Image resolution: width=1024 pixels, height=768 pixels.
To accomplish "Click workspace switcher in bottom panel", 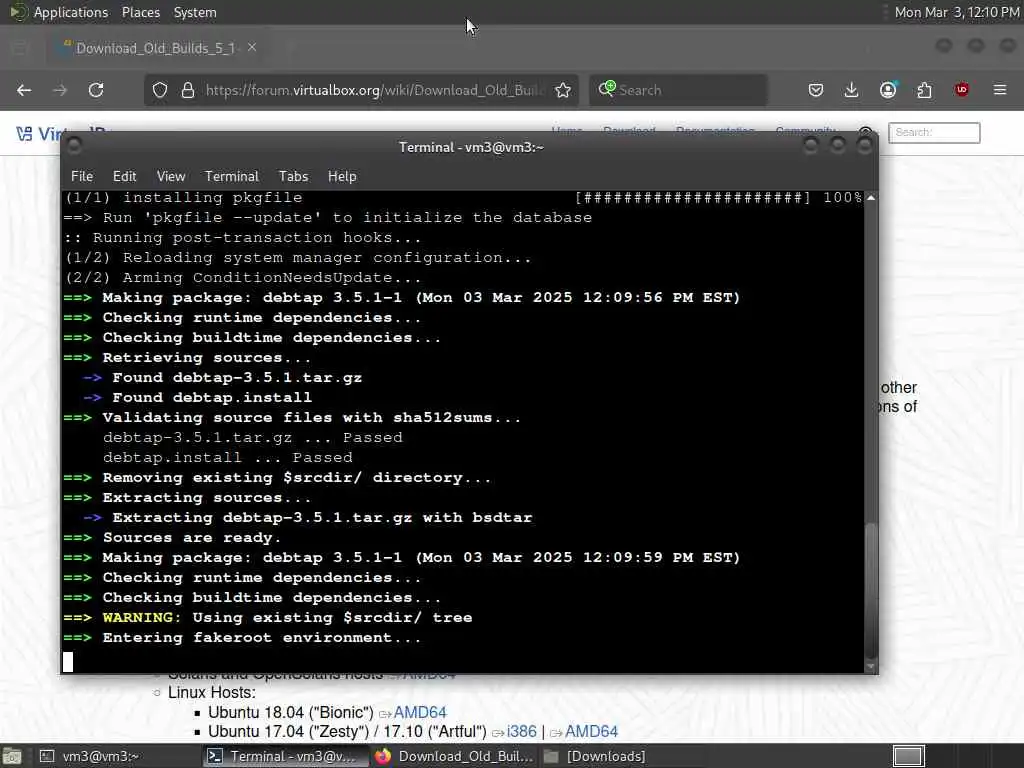I will pyautogui.click(x=908, y=756).
